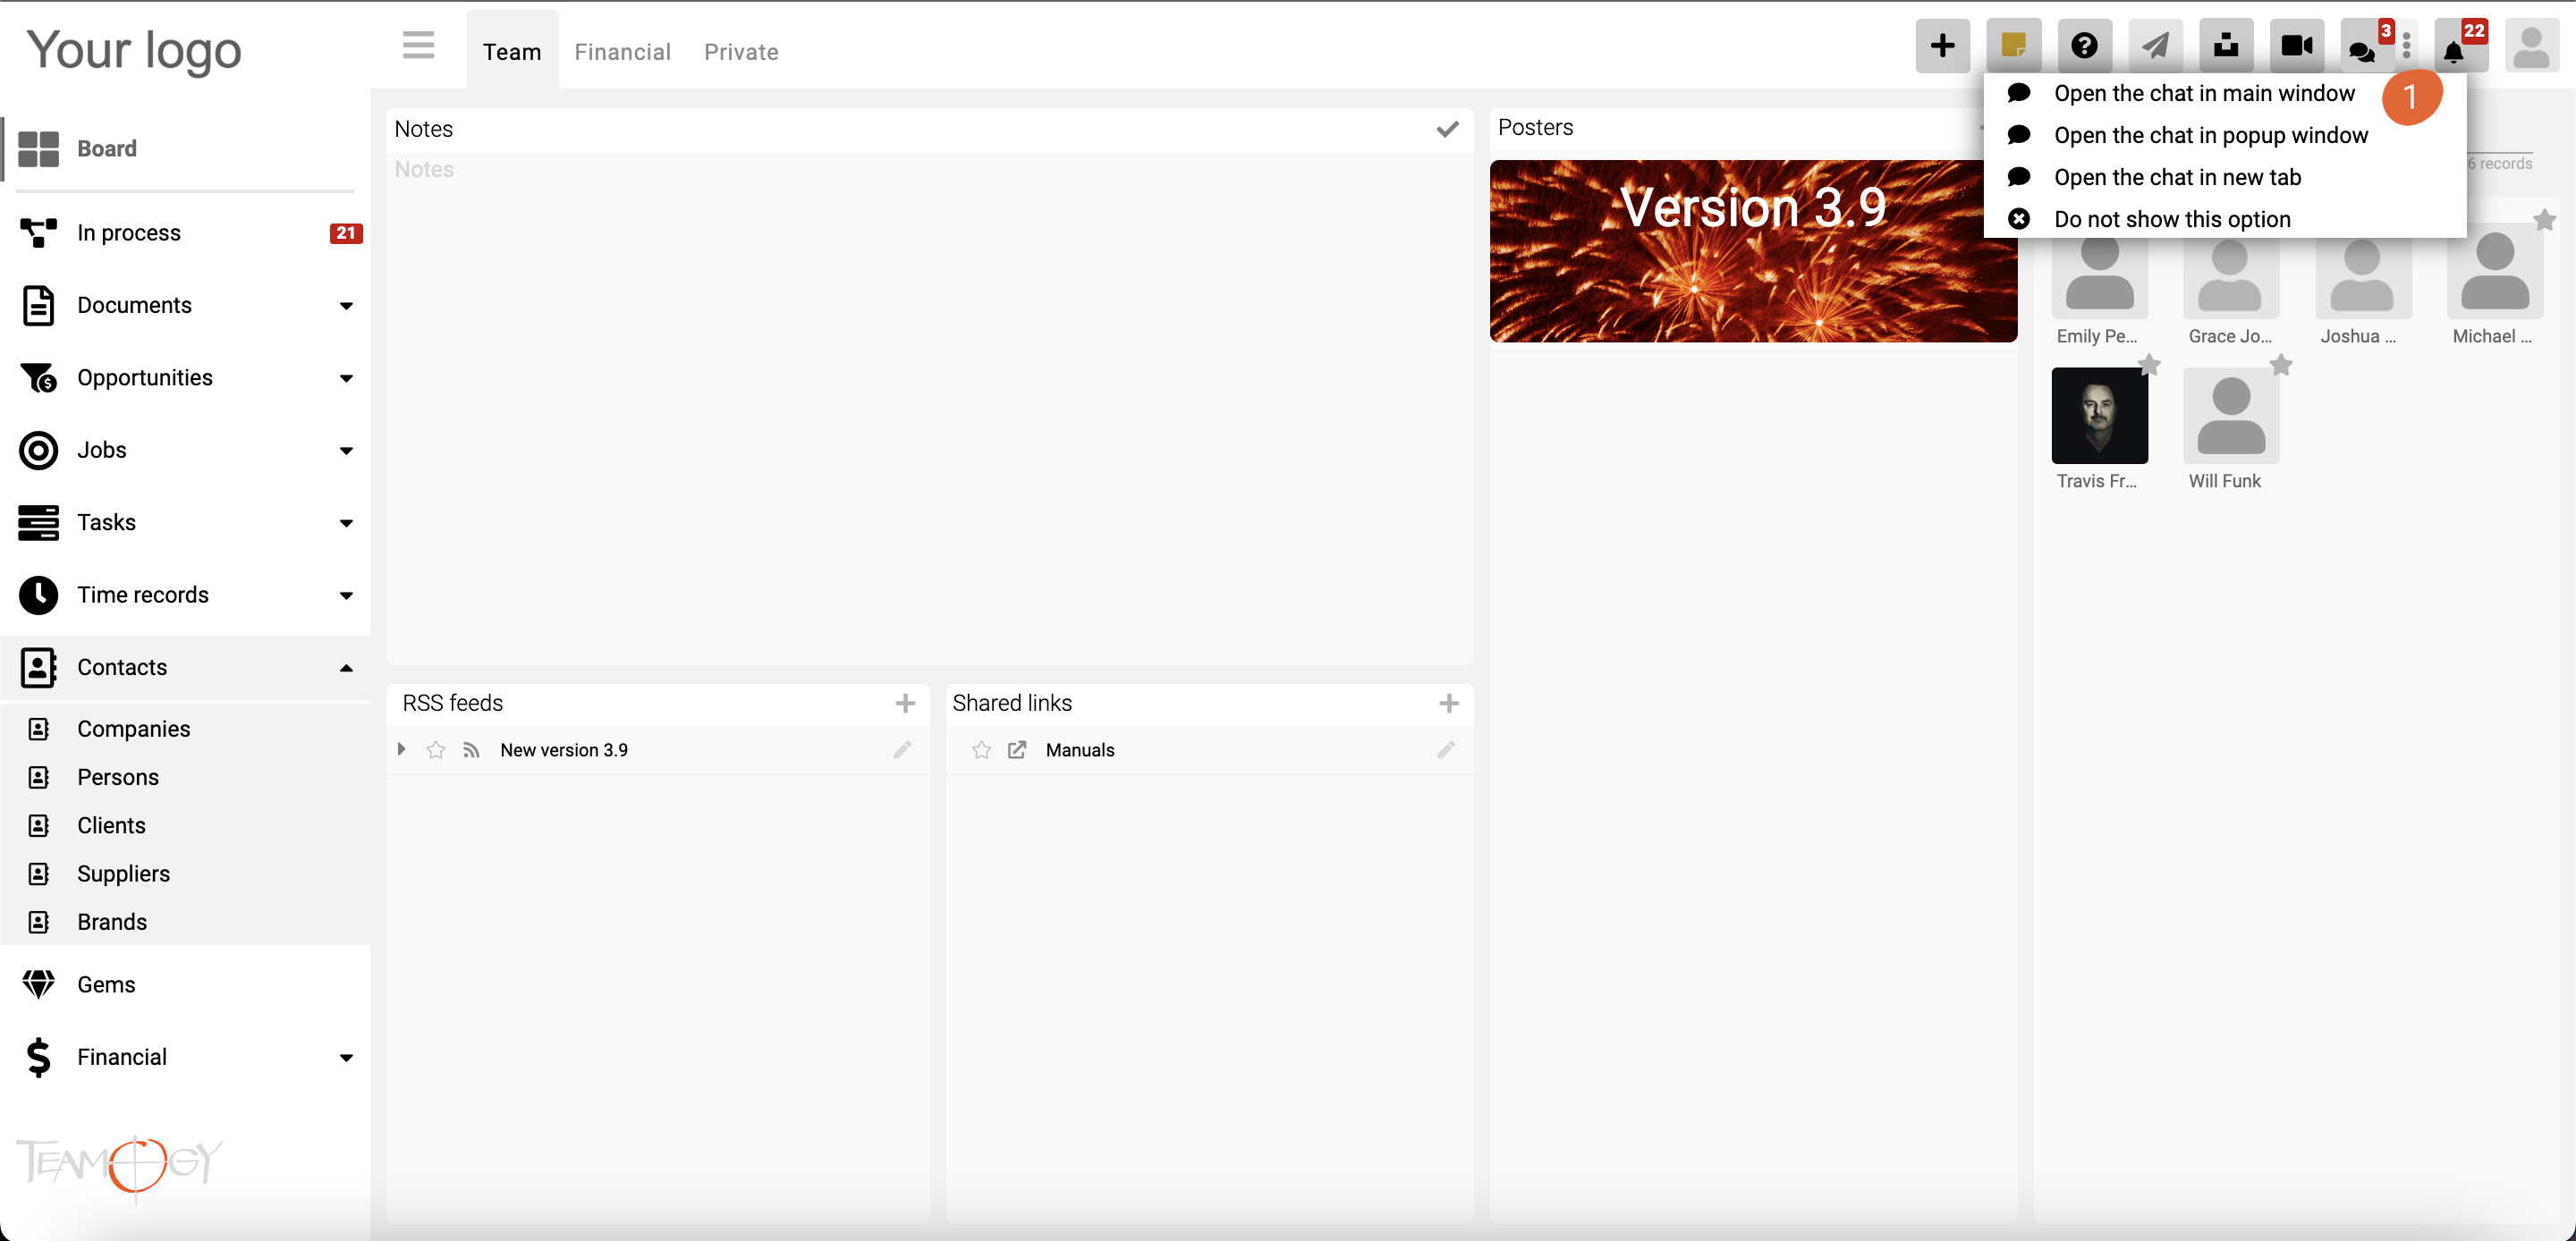
Task: Toggle favorite star on Travis Fr... contact
Action: pyautogui.click(x=2149, y=365)
